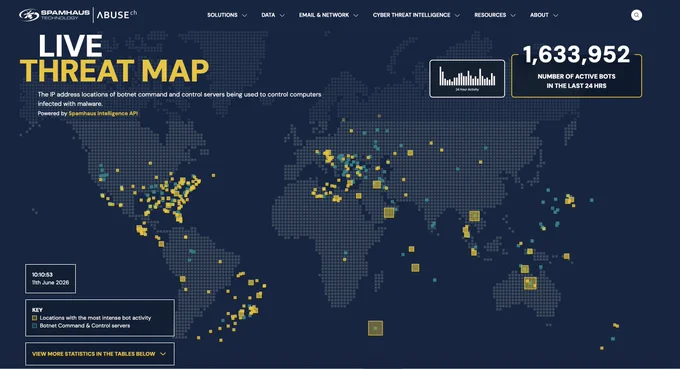The width and height of the screenshot is (680, 369).
Task: Click the large yellow marker on Arabian Peninsula
Action: click(389, 212)
